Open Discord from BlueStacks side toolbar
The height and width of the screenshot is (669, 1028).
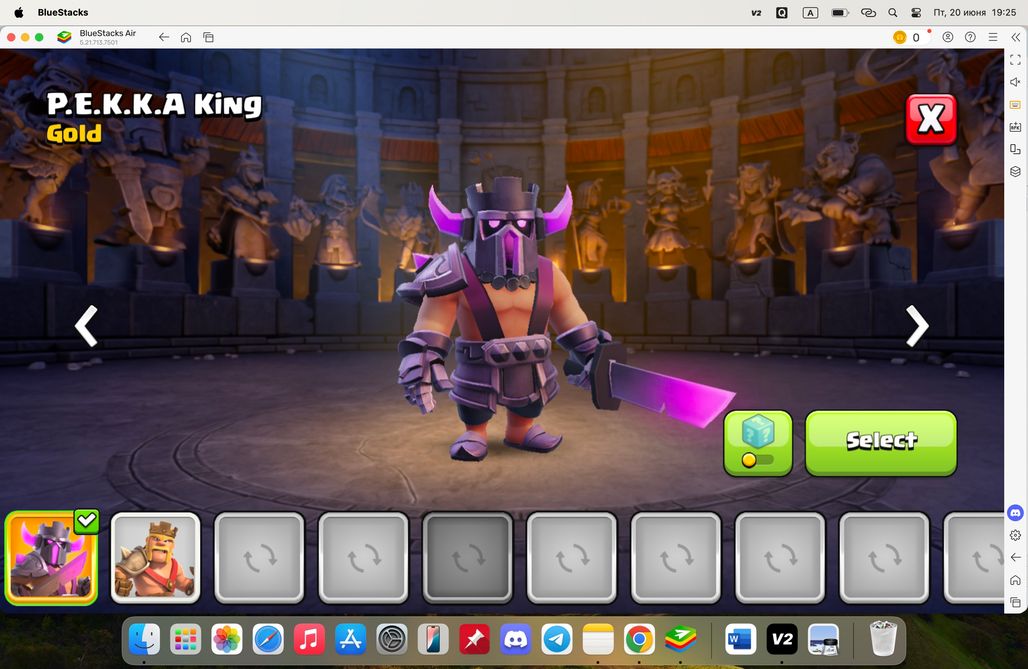tap(1016, 513)
